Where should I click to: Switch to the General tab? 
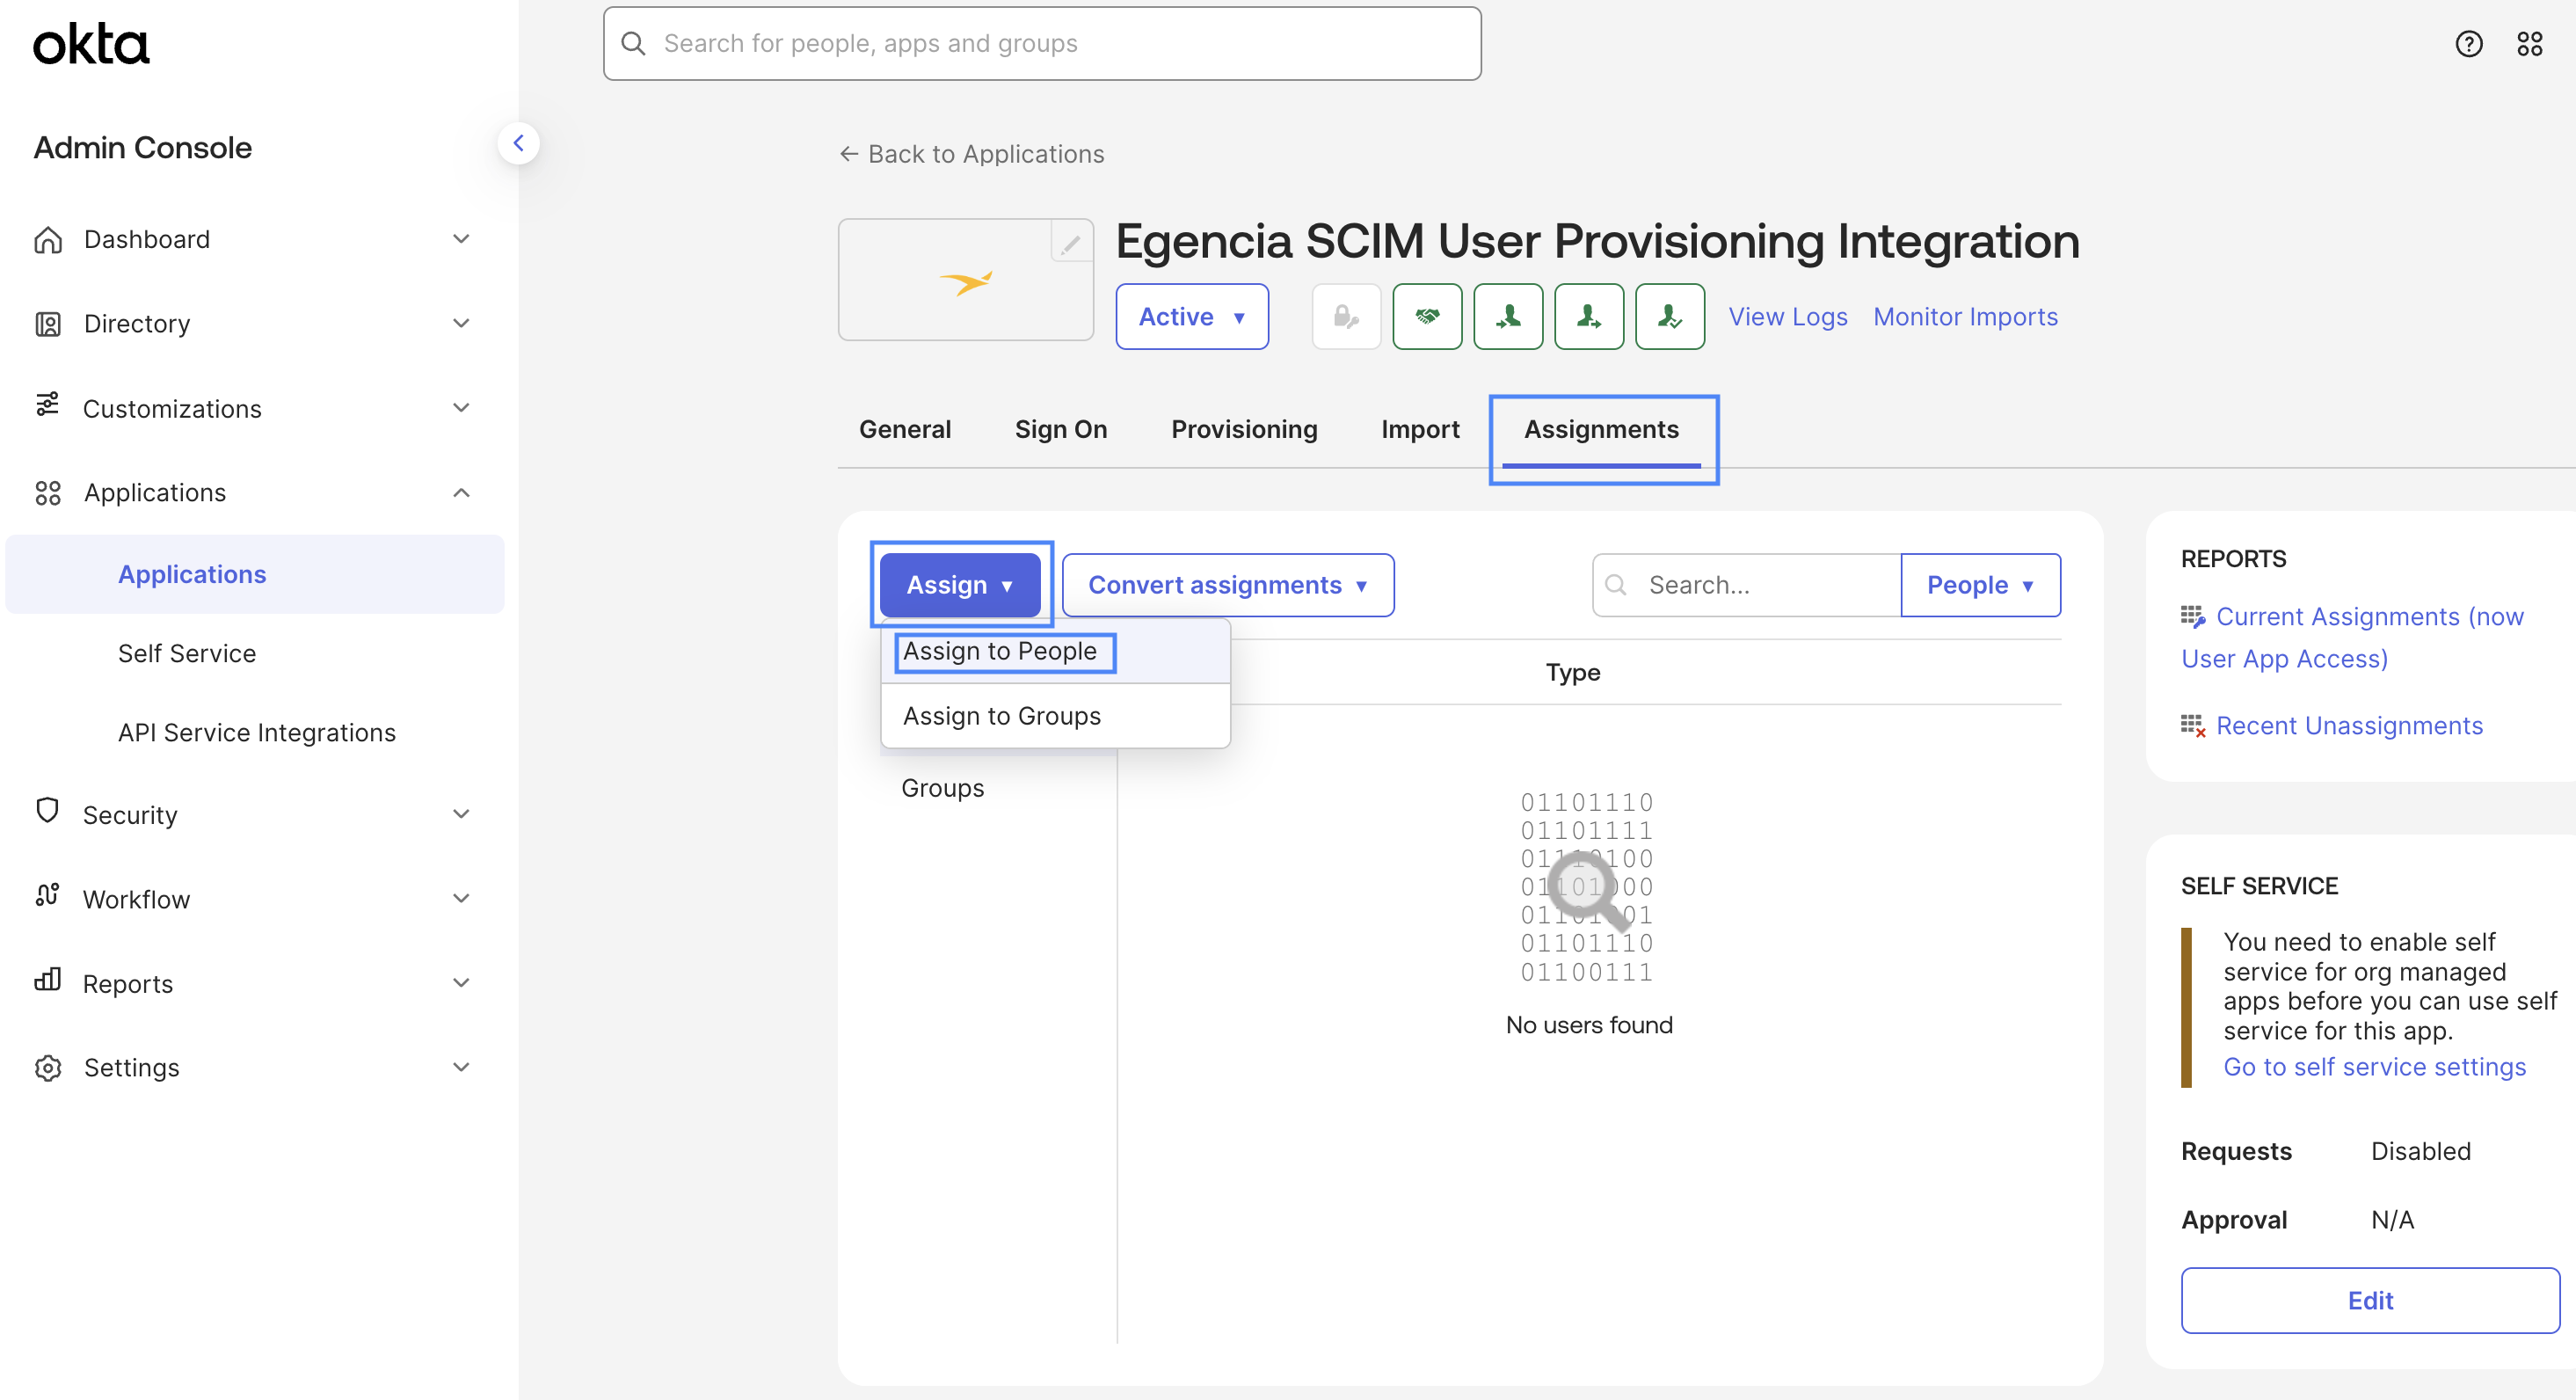tap(905, 429)
